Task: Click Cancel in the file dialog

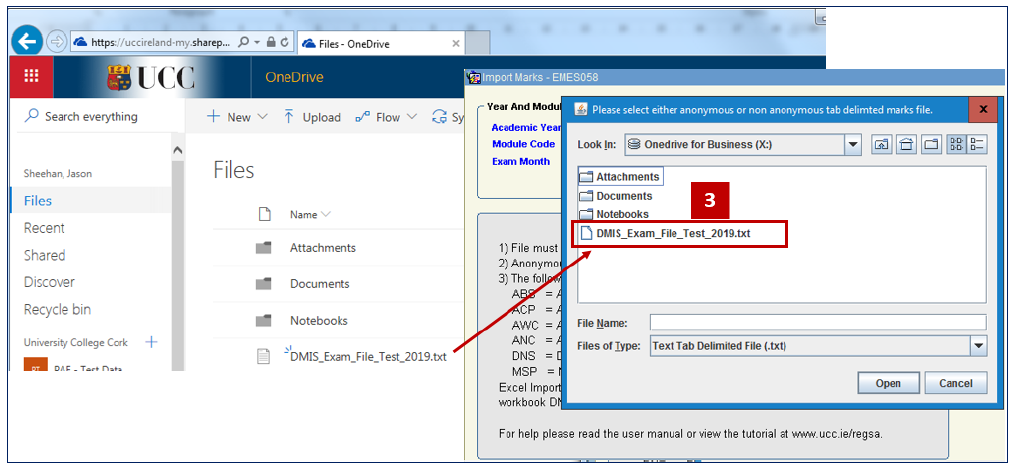Action: (955, 383)
